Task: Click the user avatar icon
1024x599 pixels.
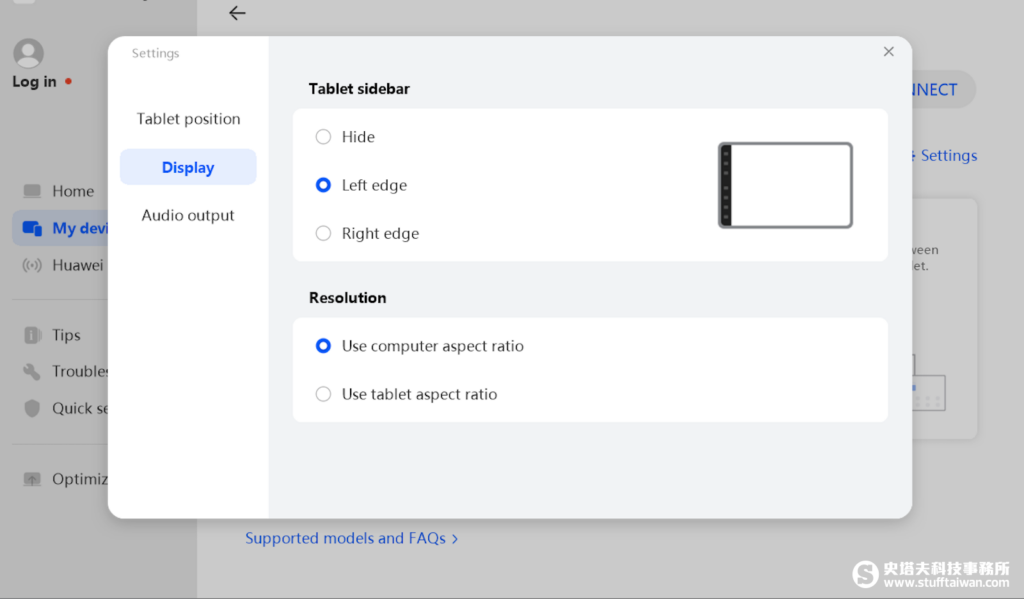Action: click(29, 54)
